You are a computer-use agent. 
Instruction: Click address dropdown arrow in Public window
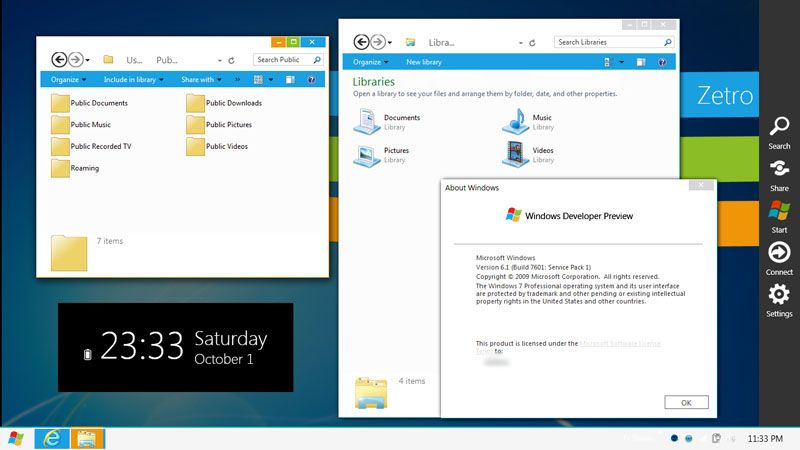point(220,60)
